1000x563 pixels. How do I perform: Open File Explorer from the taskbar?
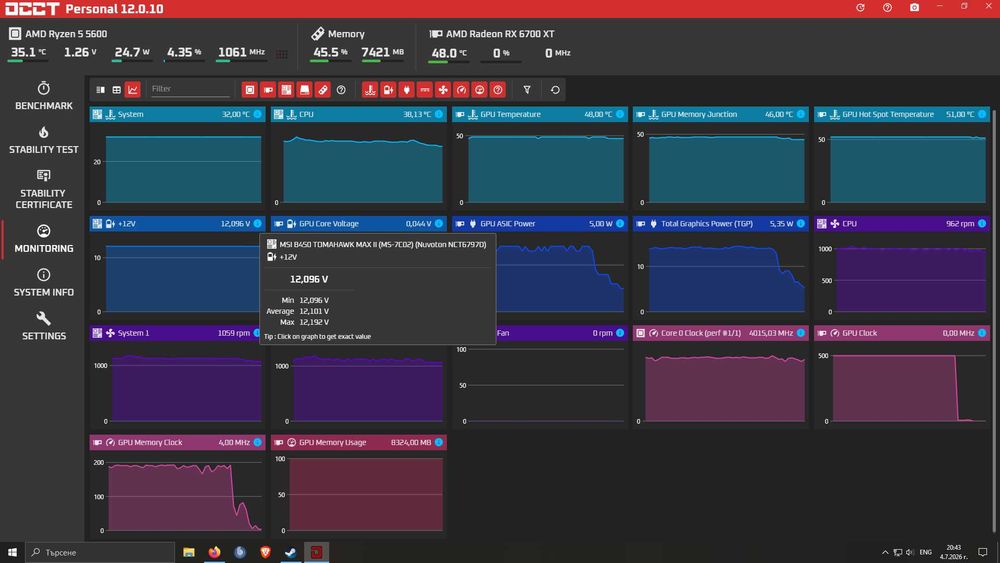coord(189,552)
